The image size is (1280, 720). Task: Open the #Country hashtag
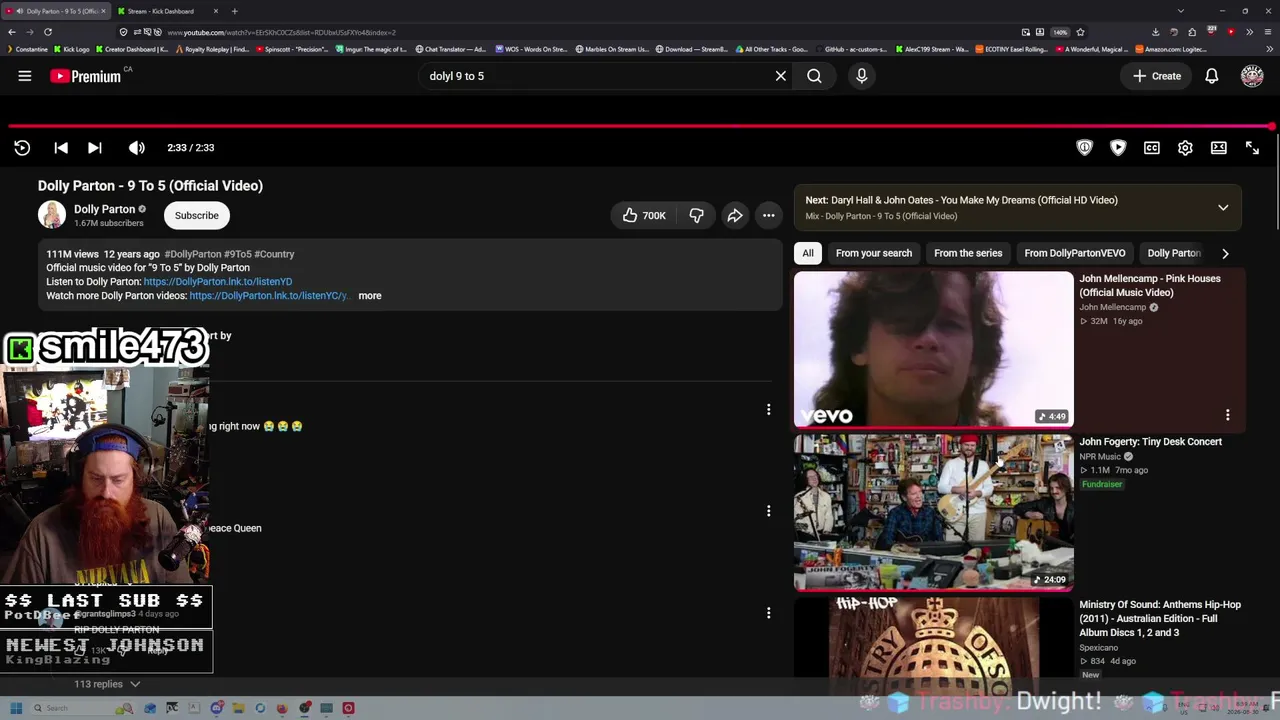[274, 254]
